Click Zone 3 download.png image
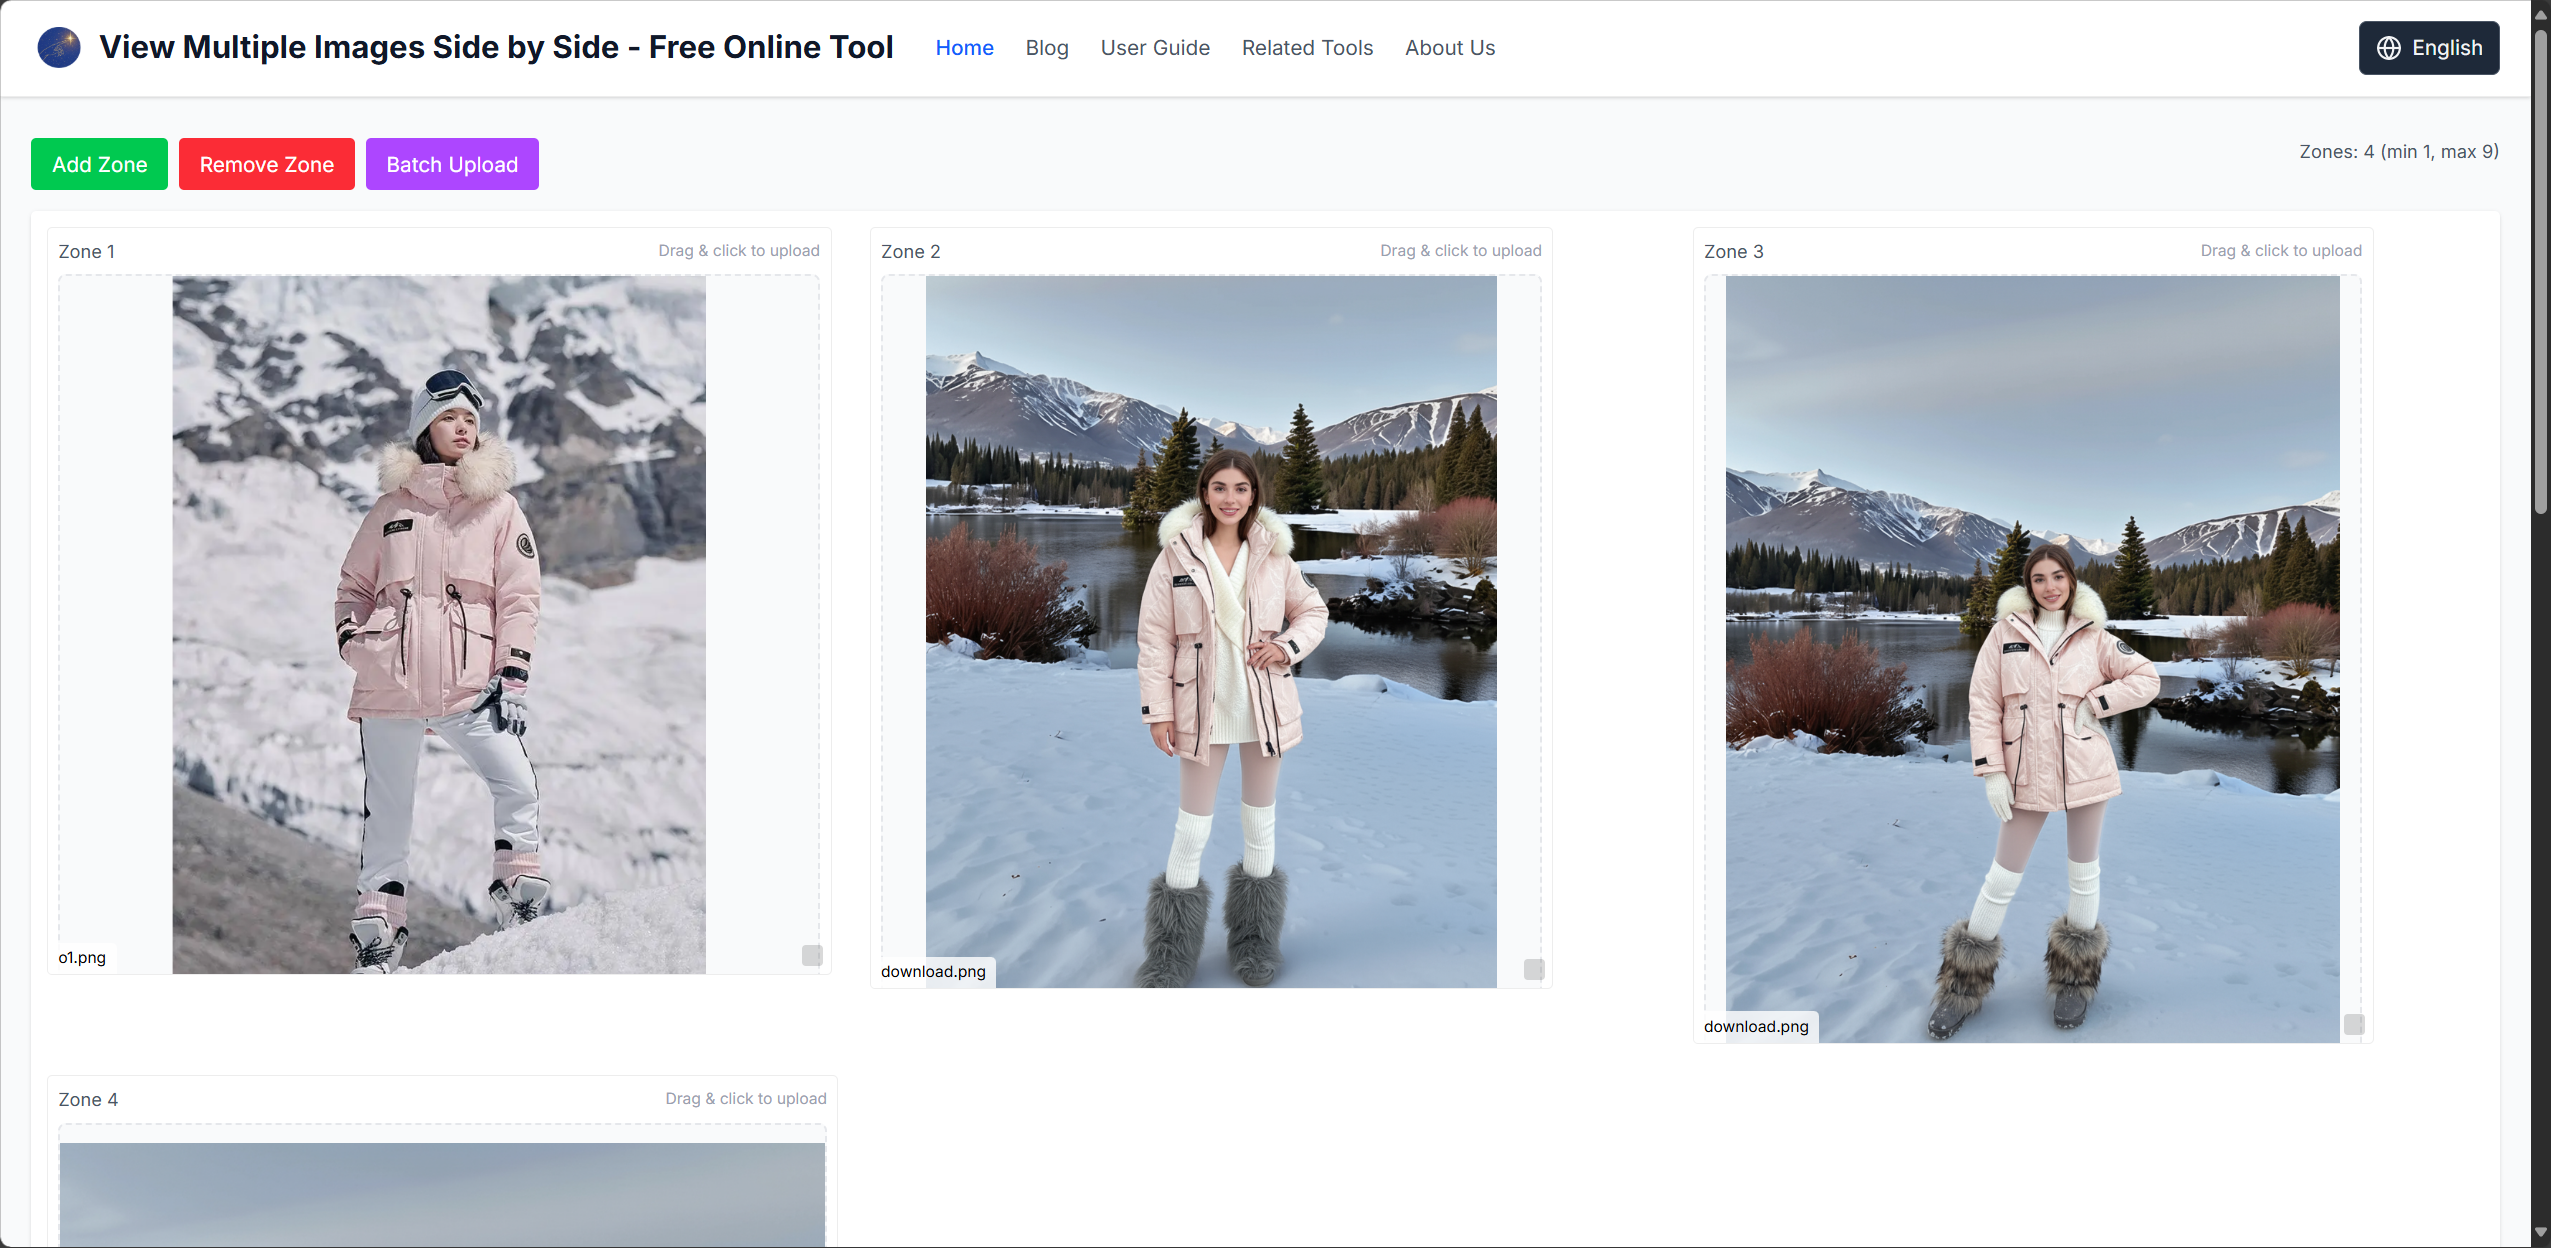Screen dimensions: 2551x1248 click(2032, 660)
